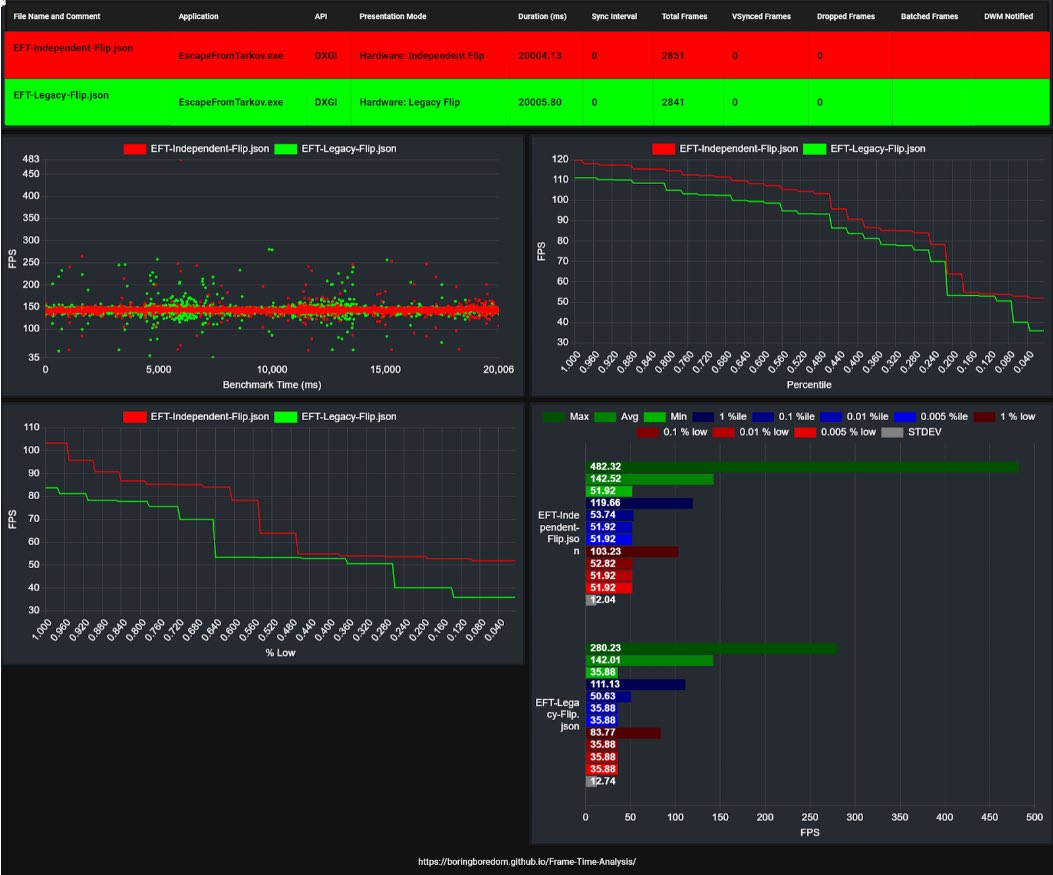This screenshot has width=1053, height=875.
Task: Click the Sync Interval column header
Action: click(614, 16)
